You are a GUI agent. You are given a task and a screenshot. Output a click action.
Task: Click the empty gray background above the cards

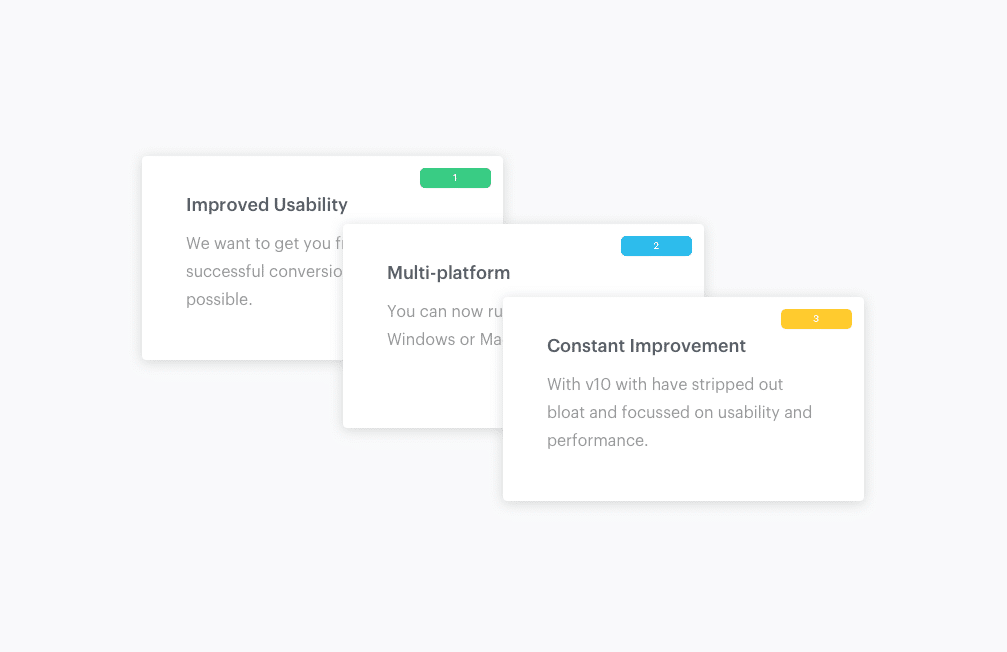[x=500, y=80]
